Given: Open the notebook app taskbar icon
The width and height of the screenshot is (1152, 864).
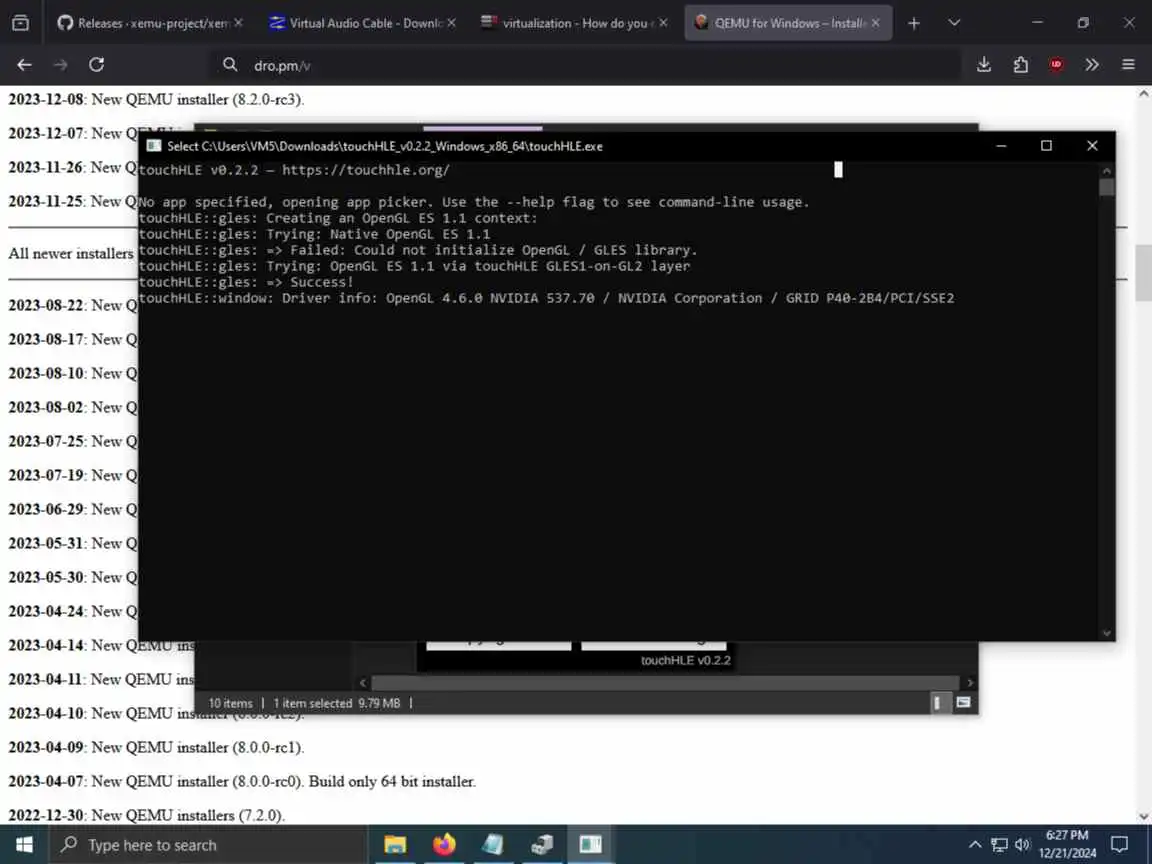Looking at the screenshot, I should pyautogui.click(x=493, y=844).
